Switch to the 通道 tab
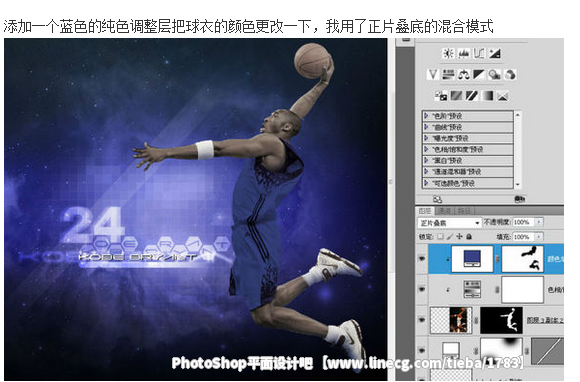Viewport: 580px width, 382px height. pos(445,211)
